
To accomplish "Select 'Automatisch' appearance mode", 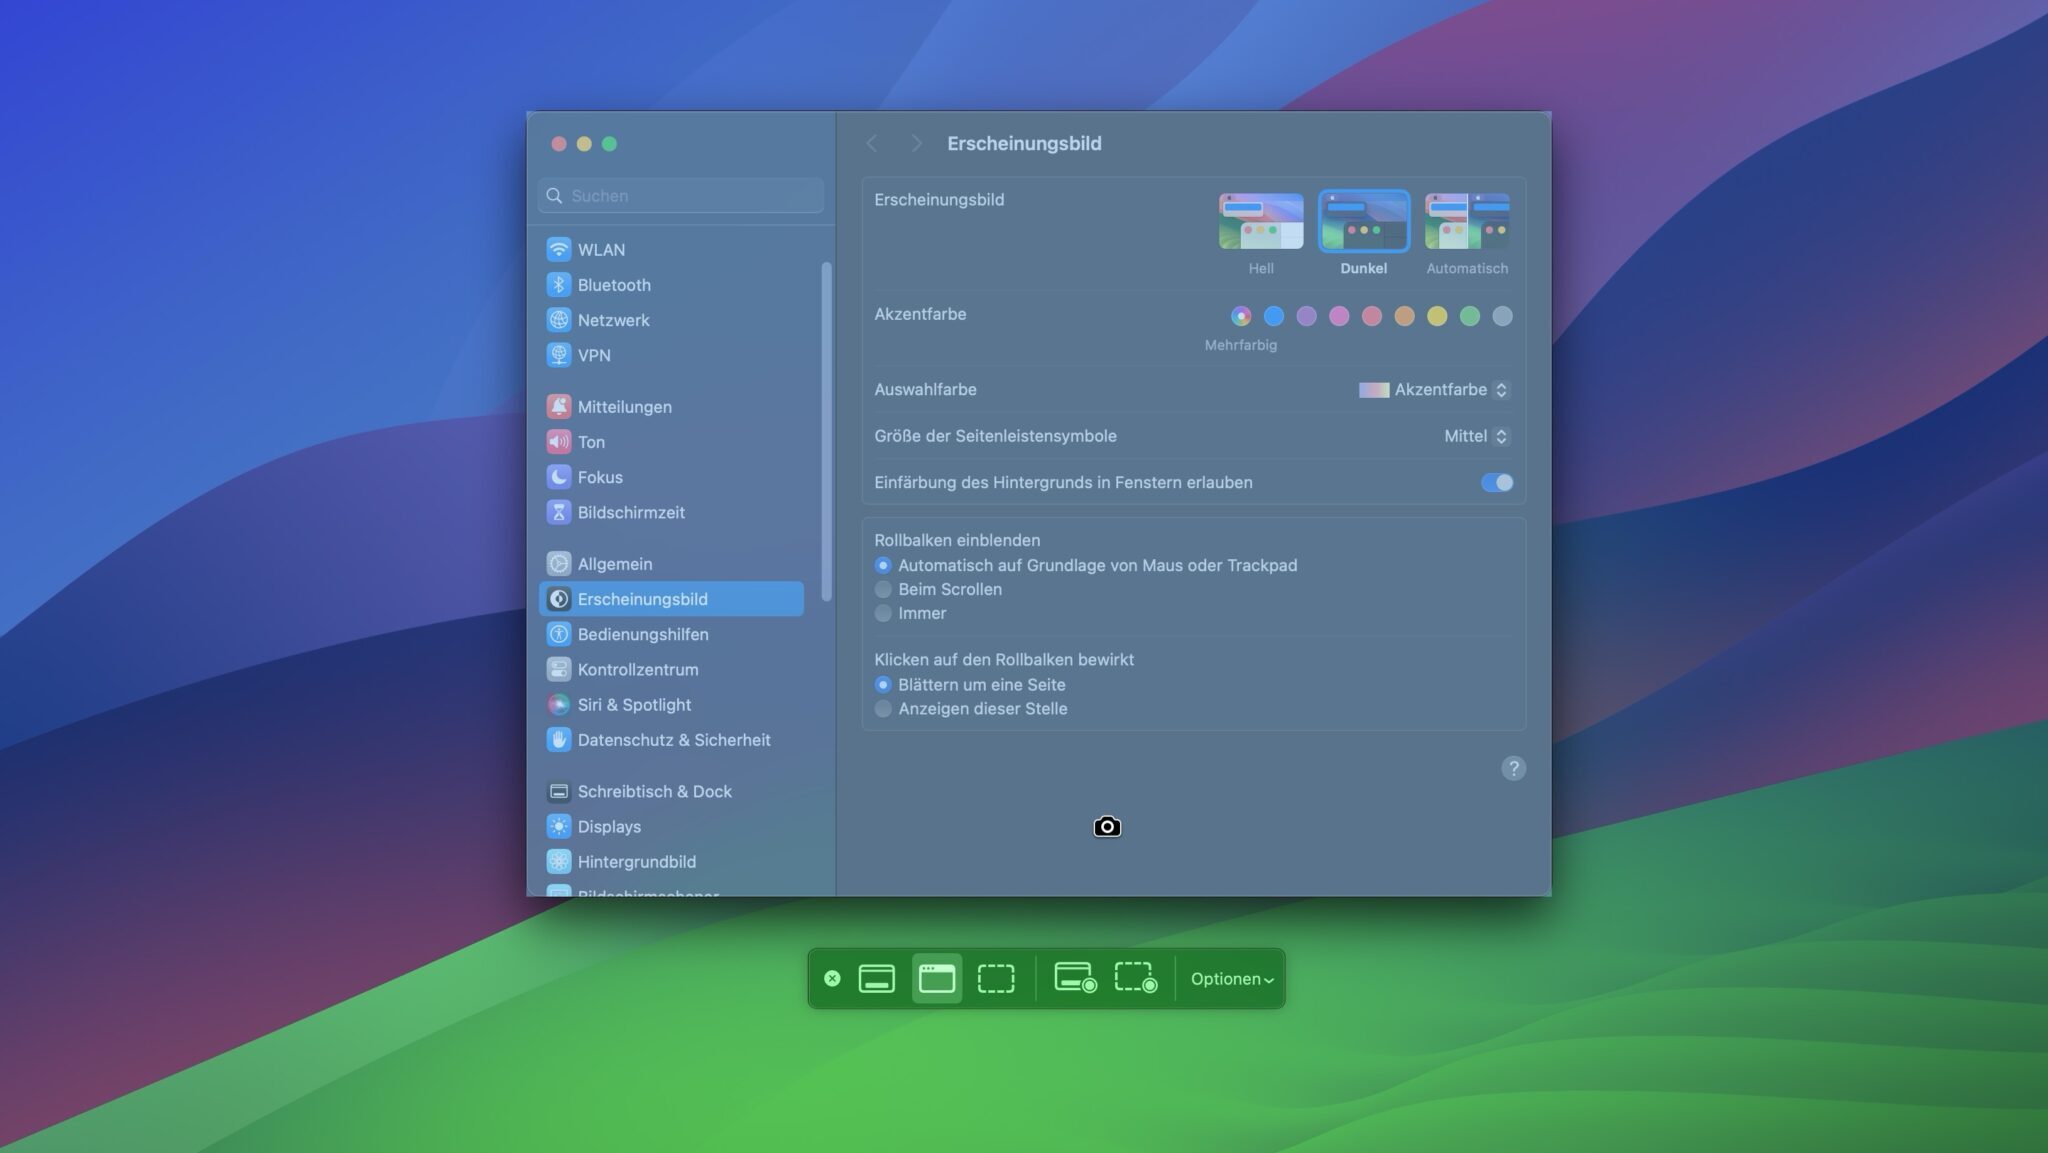I will click(1466, 222).
